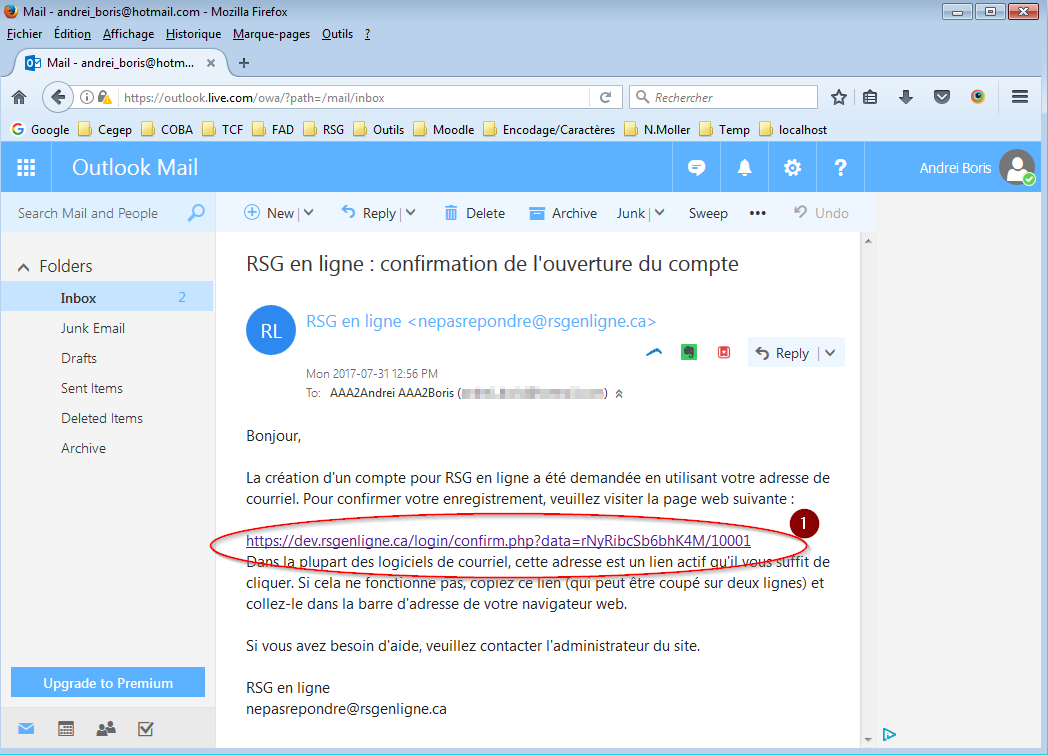The height and width of the screenshot is (755, 1048).
Task: Click the search magnifier in Search Mail
Action: click(196, 213)
